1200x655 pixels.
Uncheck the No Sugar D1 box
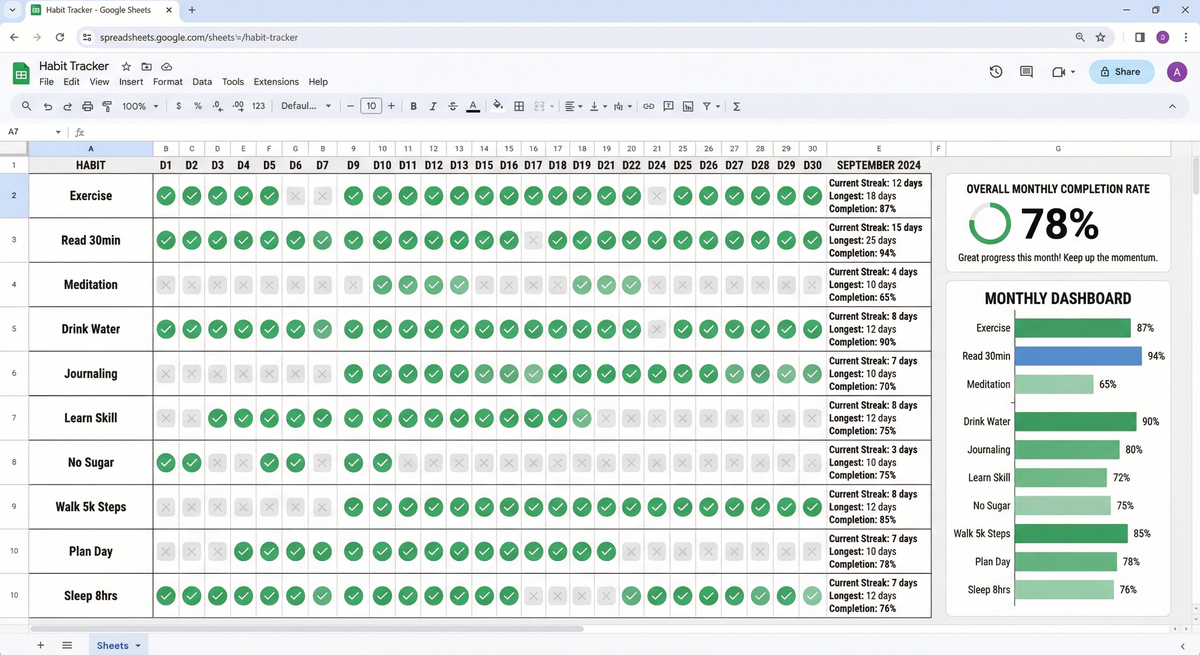pyautogui.click(x=166, y=462)
